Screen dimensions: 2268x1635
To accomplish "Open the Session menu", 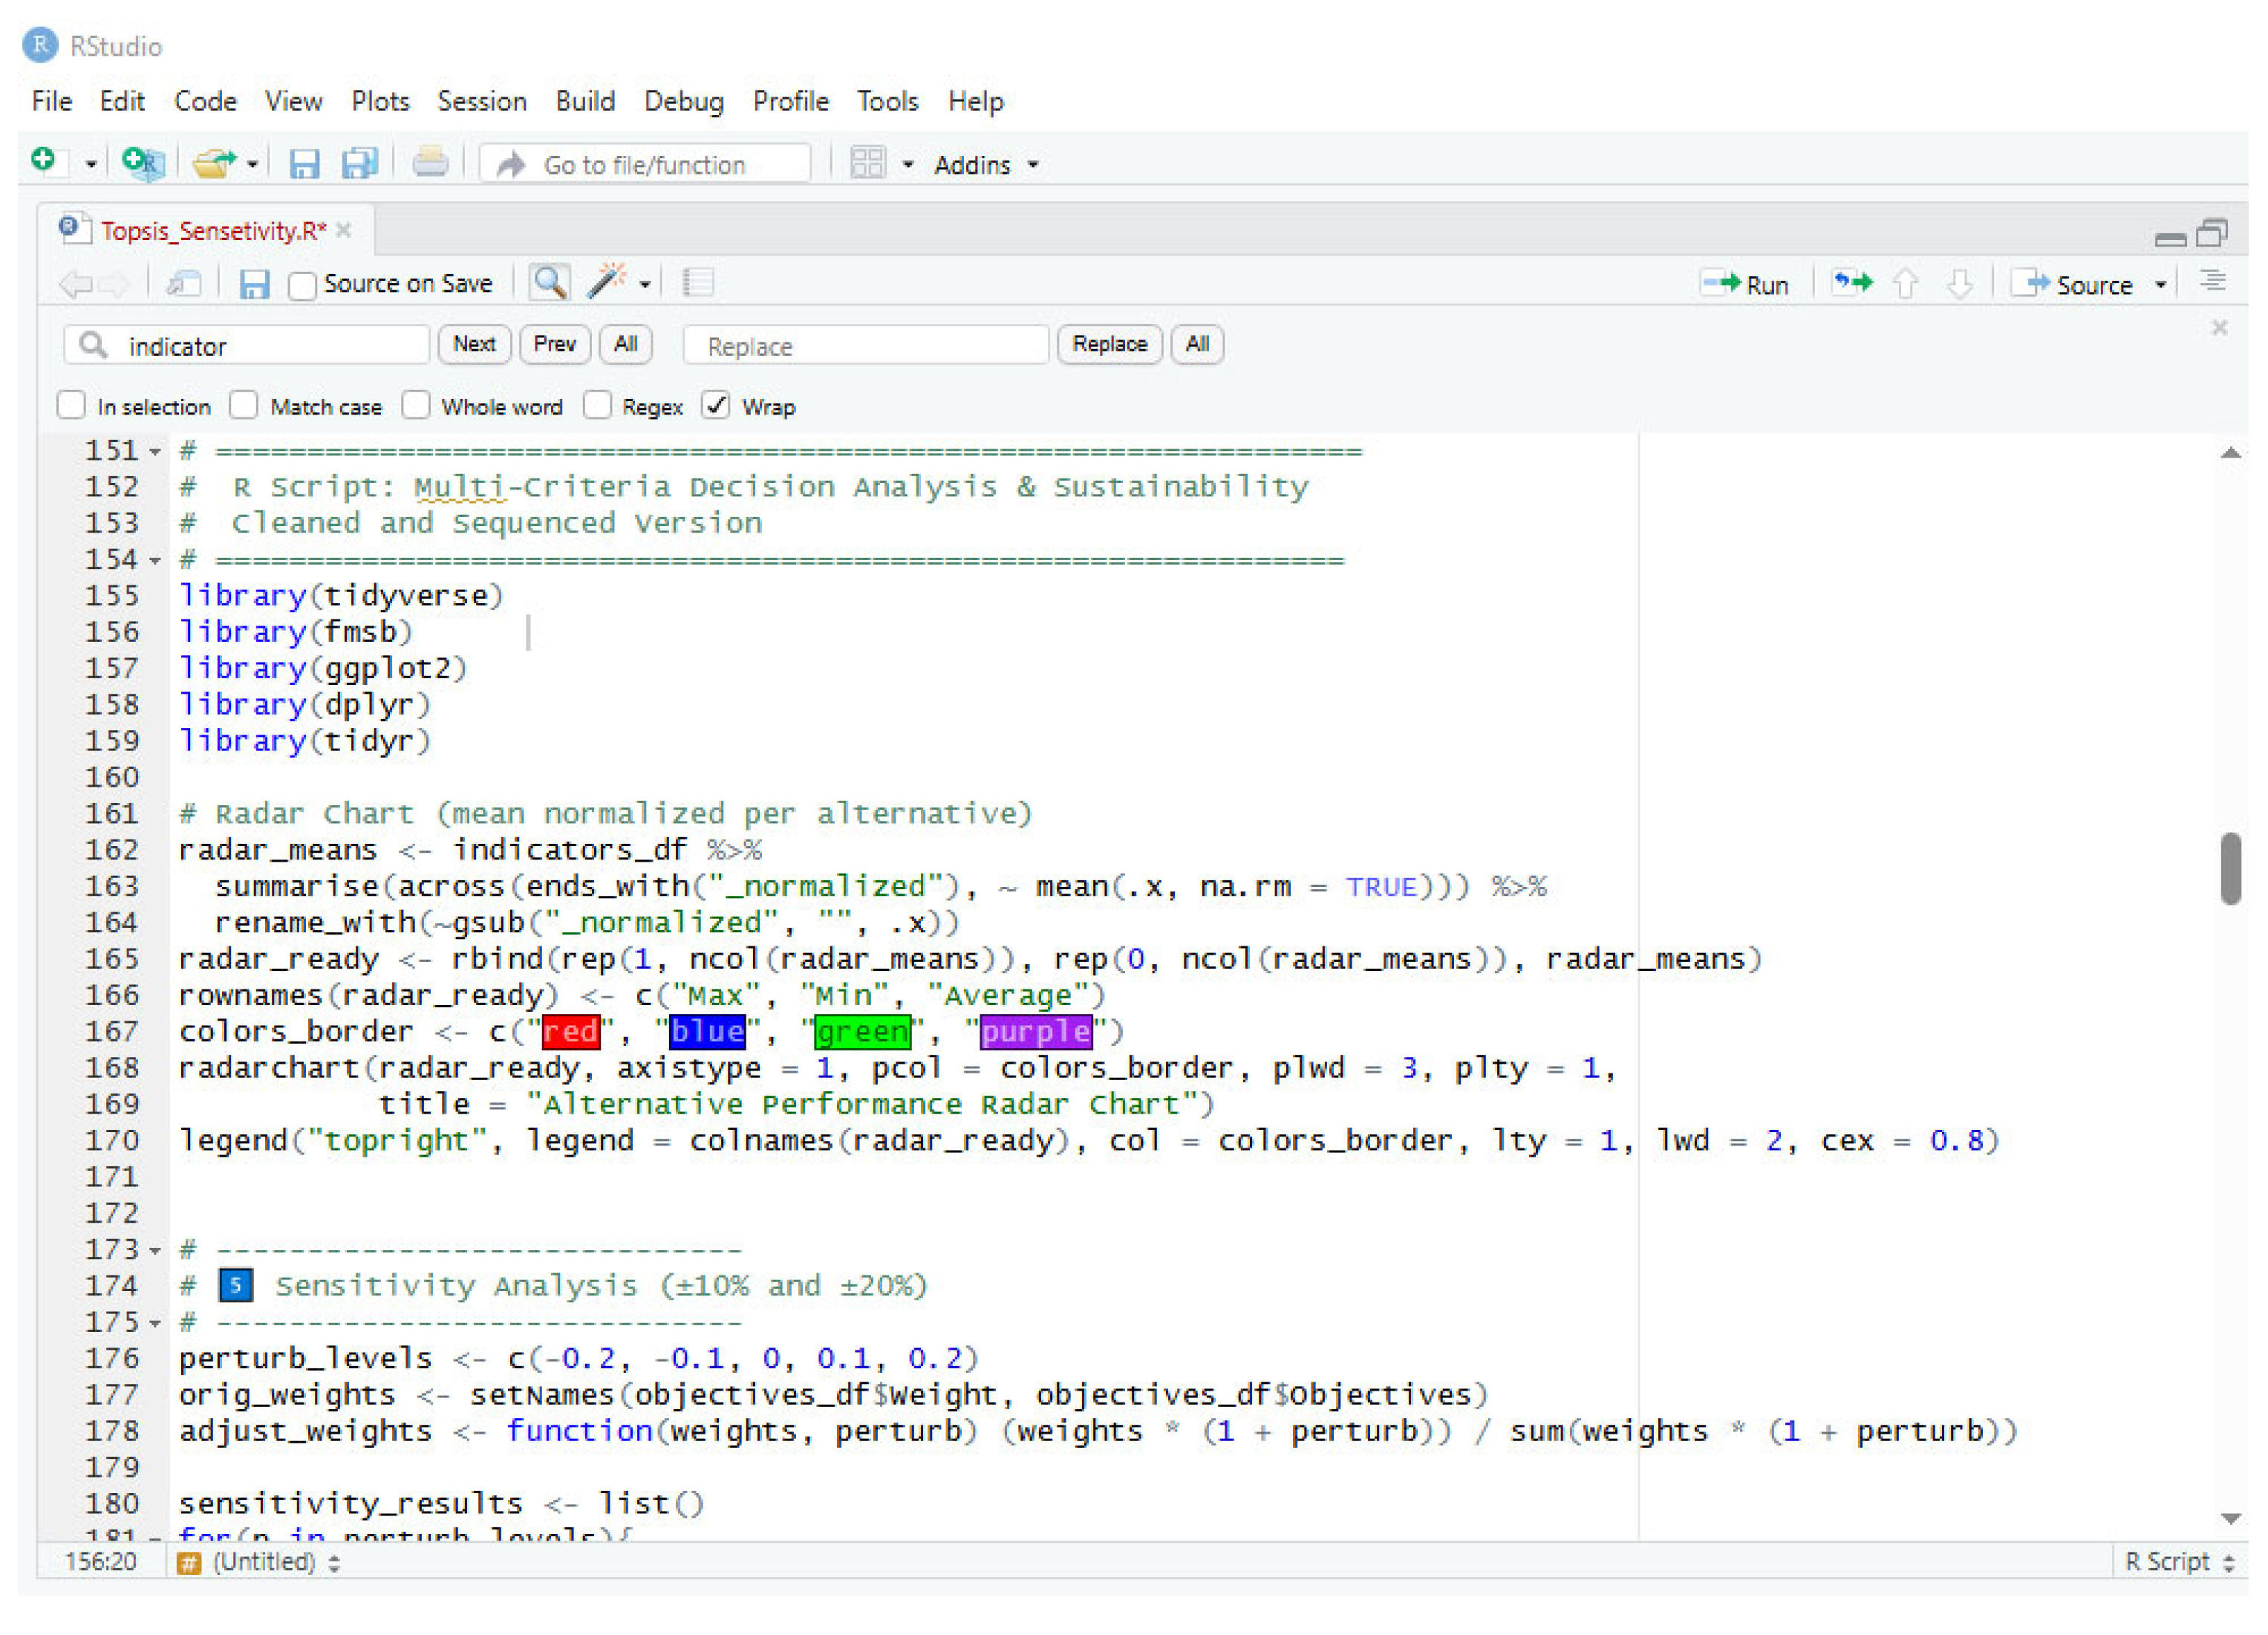I will click(x=481, y=102).
